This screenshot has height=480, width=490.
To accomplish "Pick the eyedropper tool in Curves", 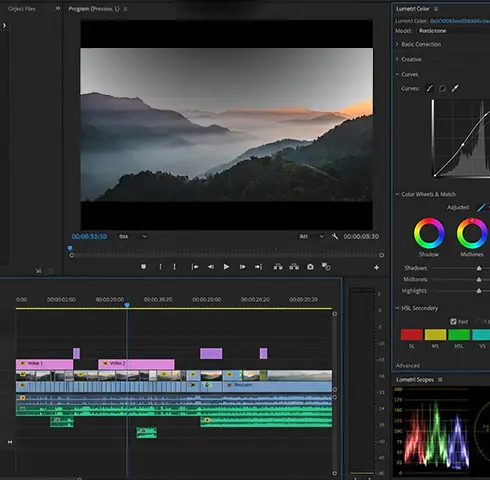I will click(455, 88).
